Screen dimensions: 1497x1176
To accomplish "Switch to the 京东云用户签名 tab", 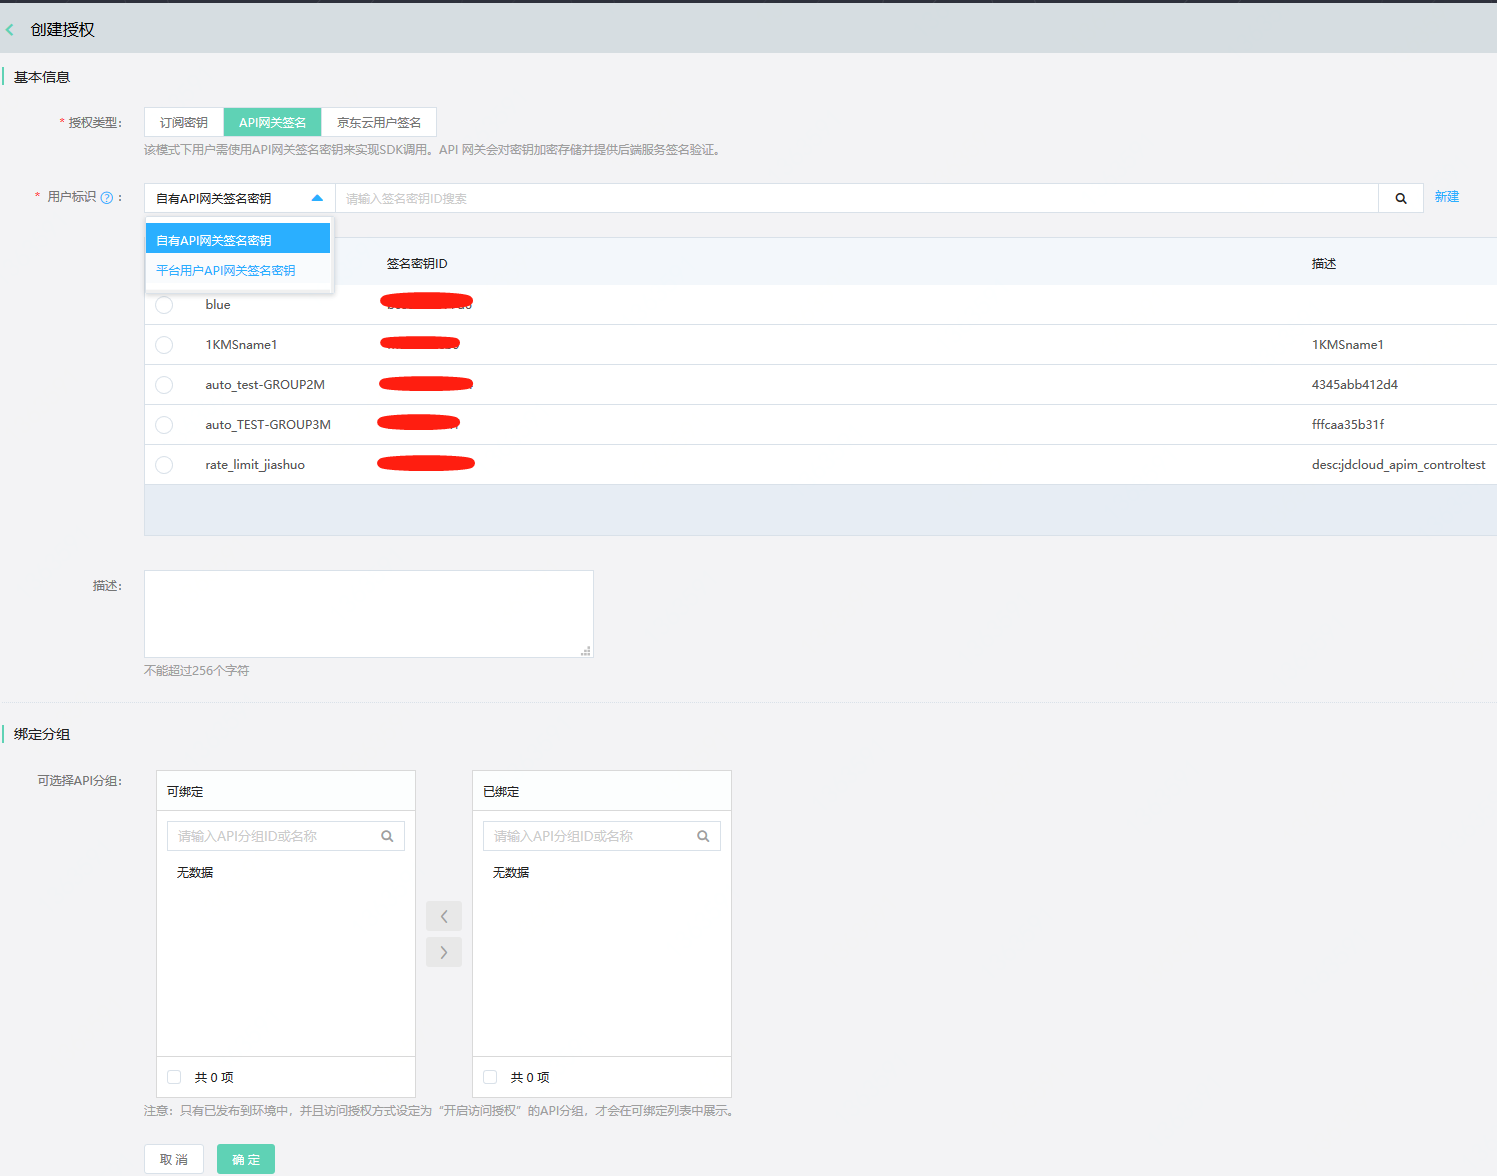I will [x=379, y=121].
